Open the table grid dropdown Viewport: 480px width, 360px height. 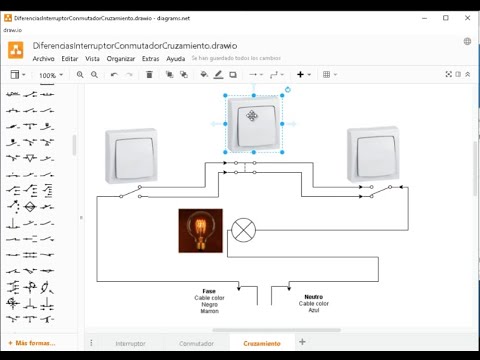coord(330,75)
